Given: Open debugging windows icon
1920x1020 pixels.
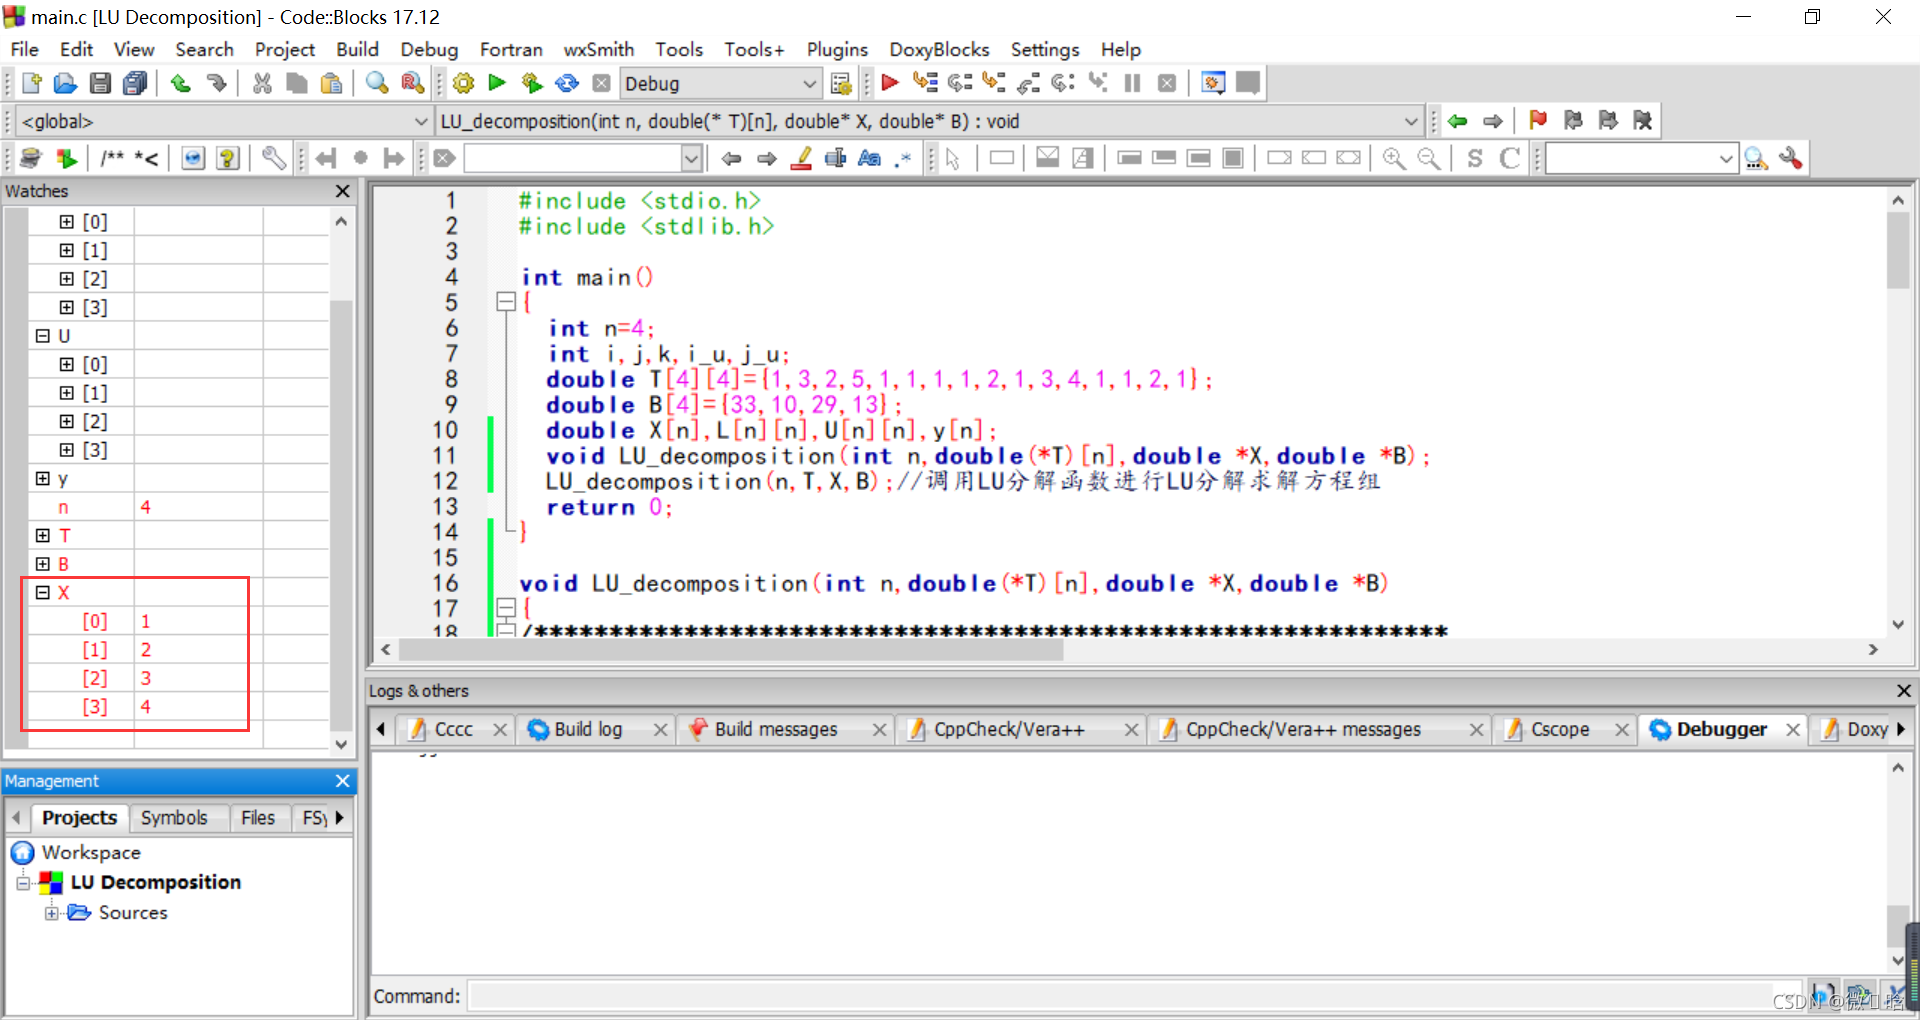Looking at the screenshot, I should 1213,83.
